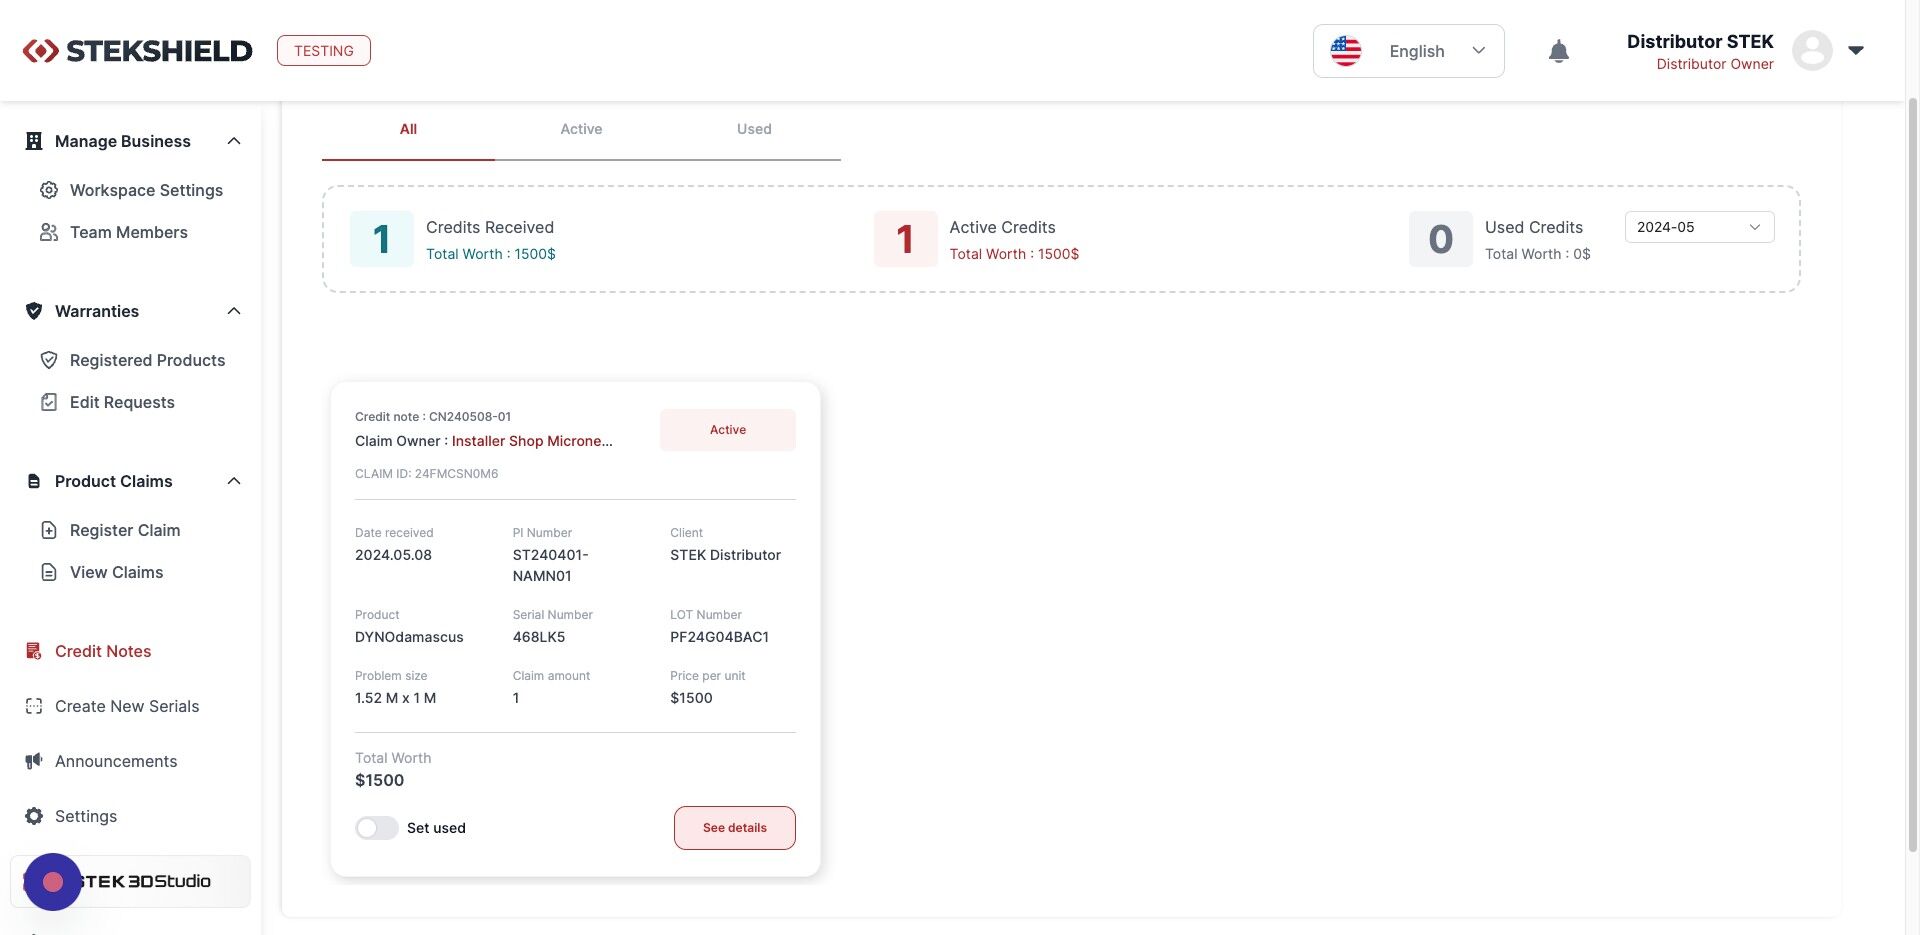Click the STEKSHIELD logo
Screen dimensions: 1920x935
(x=138, y=51)
